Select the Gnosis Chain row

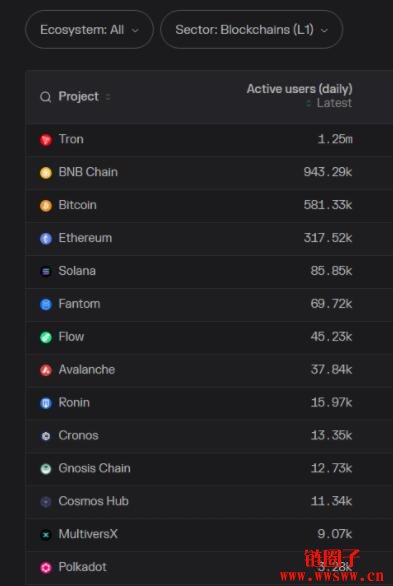point(211,469)
